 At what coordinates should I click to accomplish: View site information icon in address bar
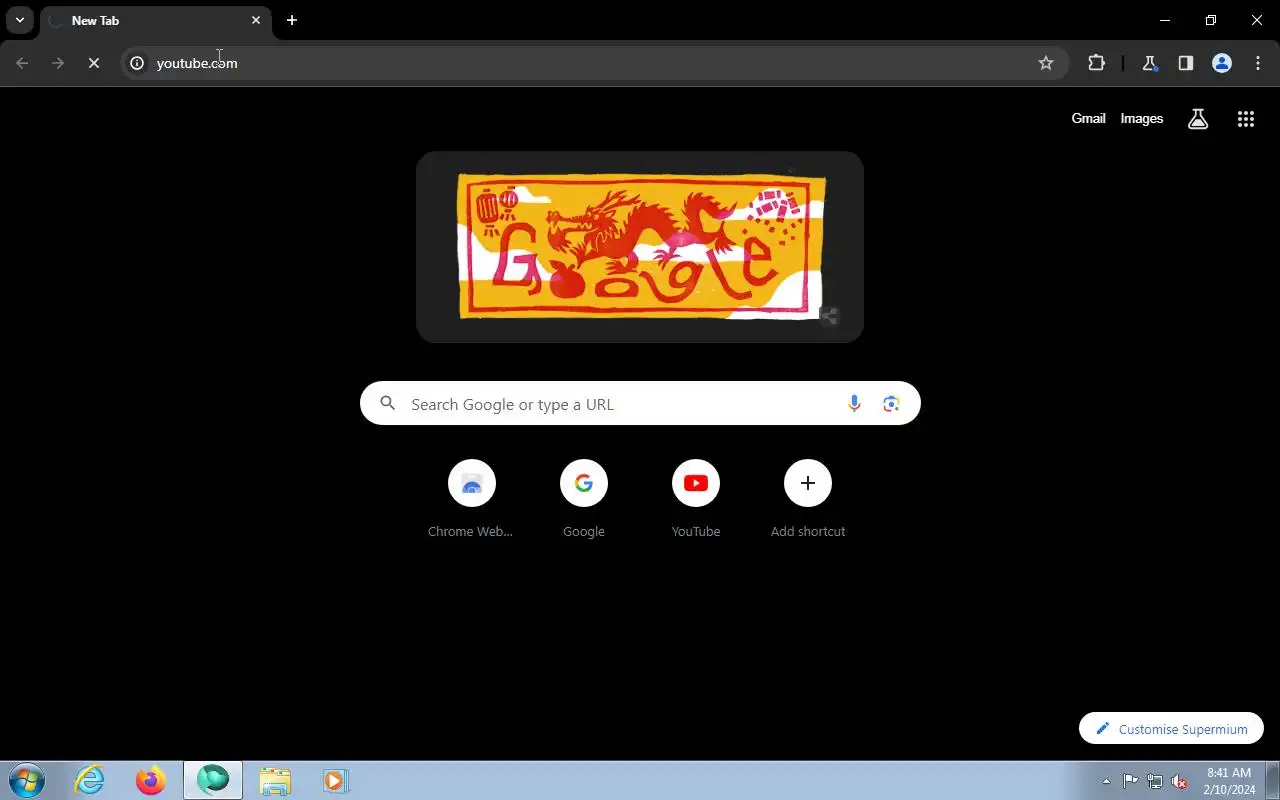point(137,63)
